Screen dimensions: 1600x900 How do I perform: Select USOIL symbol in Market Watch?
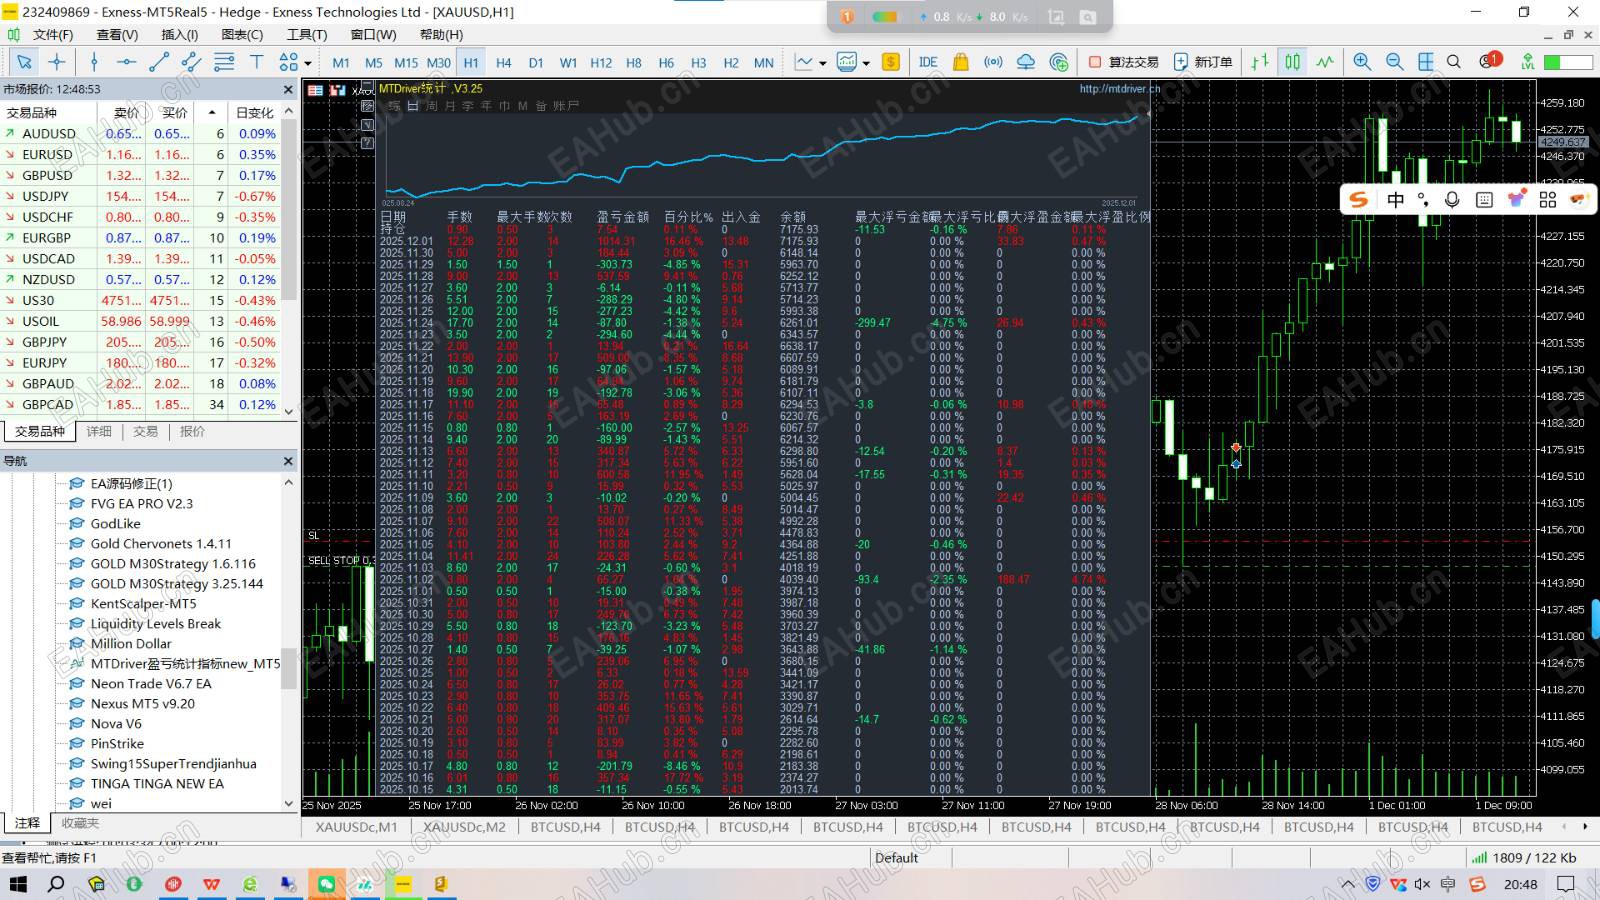[x=140, y=321]
